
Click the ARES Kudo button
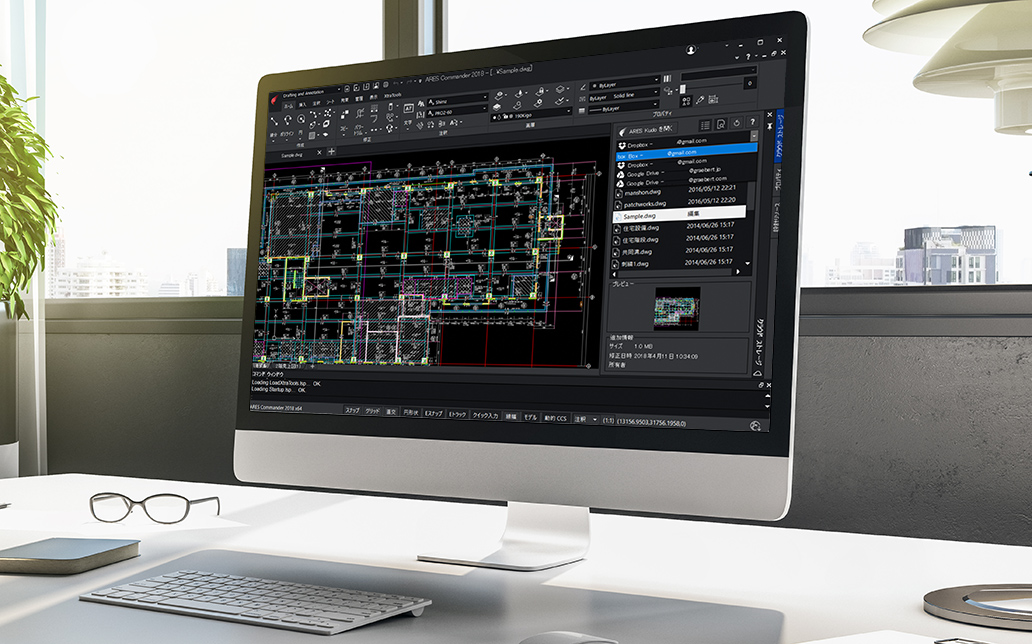[647, 130]
